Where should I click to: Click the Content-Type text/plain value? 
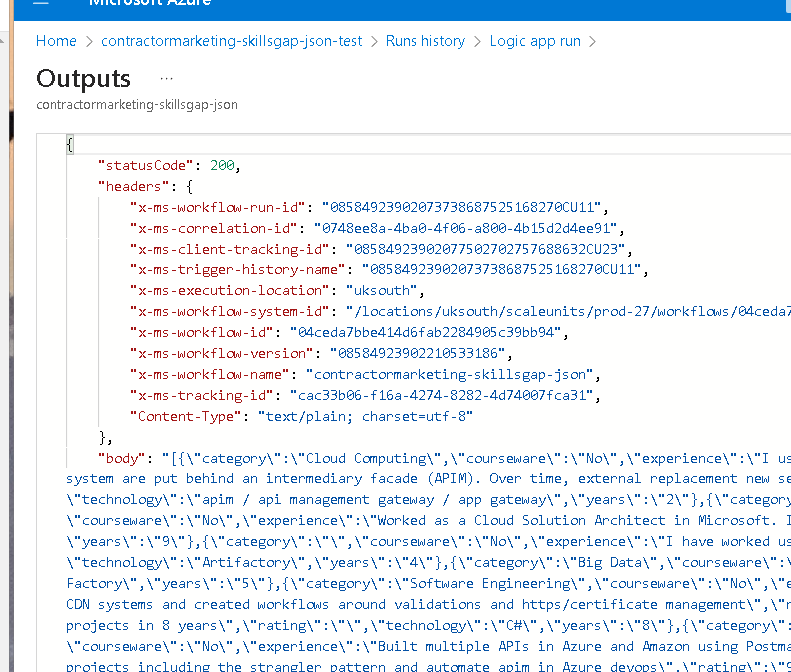365,416
